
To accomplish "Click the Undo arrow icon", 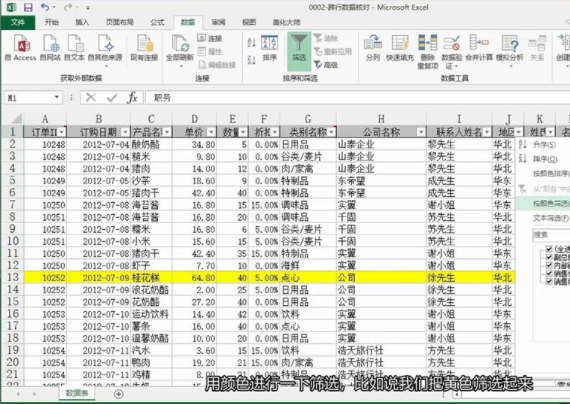I will click(x=45, y=7).
